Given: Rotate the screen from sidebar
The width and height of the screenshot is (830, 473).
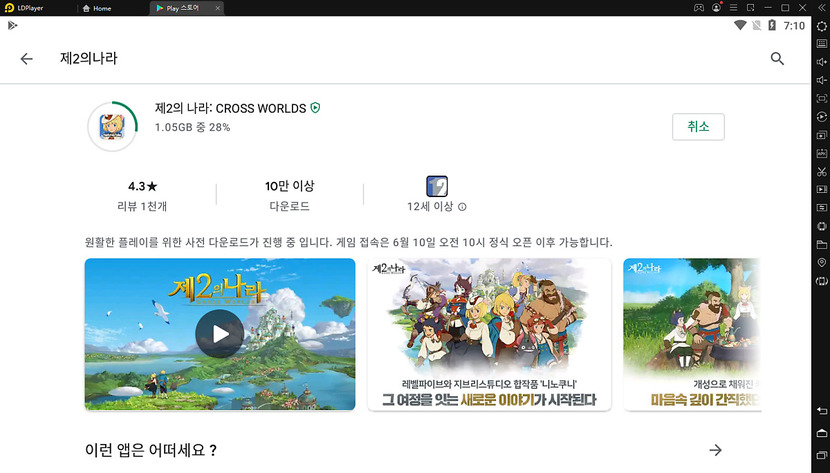Looking at the screenshot, I should point(822,281).
